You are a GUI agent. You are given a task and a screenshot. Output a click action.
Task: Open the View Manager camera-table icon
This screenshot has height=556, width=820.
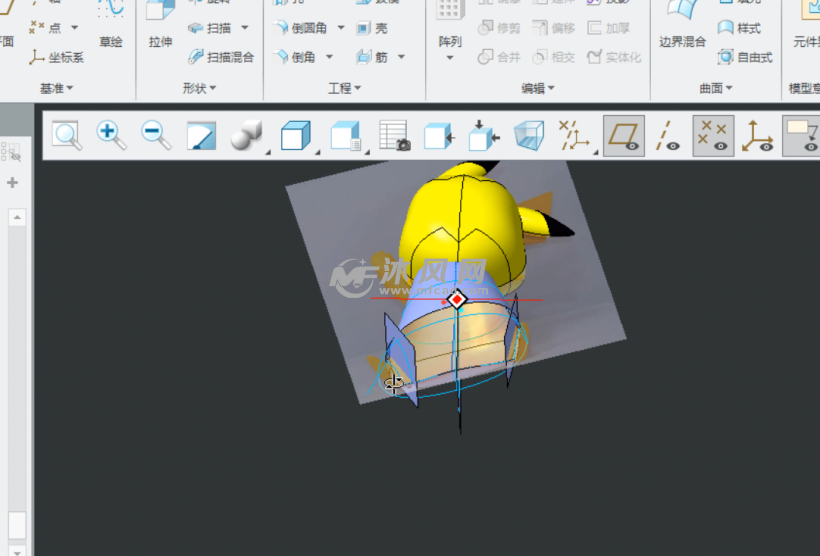(395, 136)
